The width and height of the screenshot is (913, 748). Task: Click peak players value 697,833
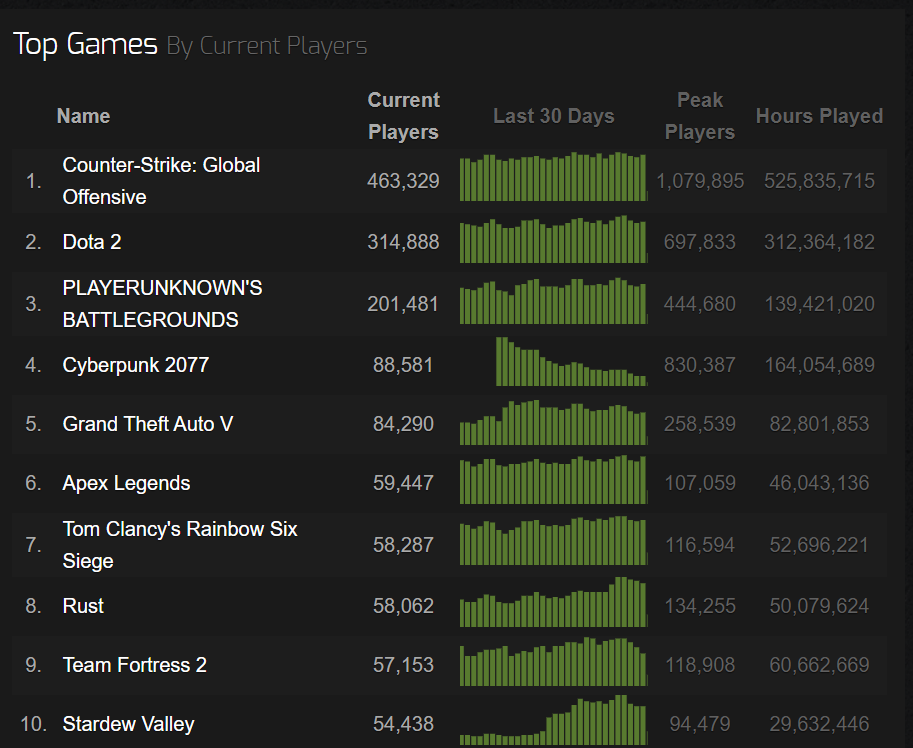point(700,242)
